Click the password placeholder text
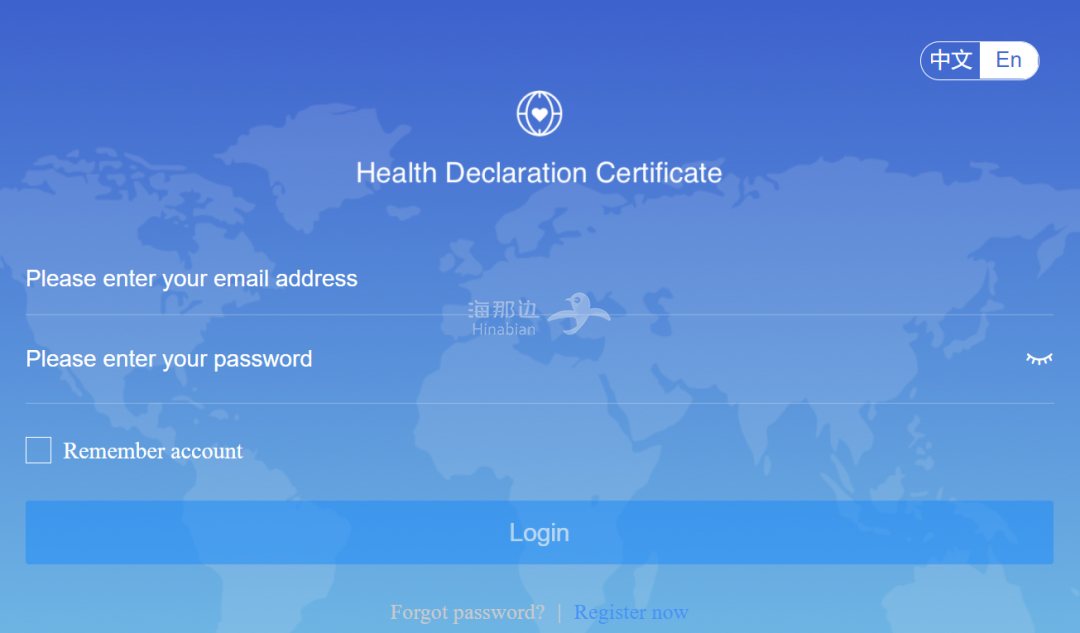Viewport: 1080px width, 633px height. [169, 359]
